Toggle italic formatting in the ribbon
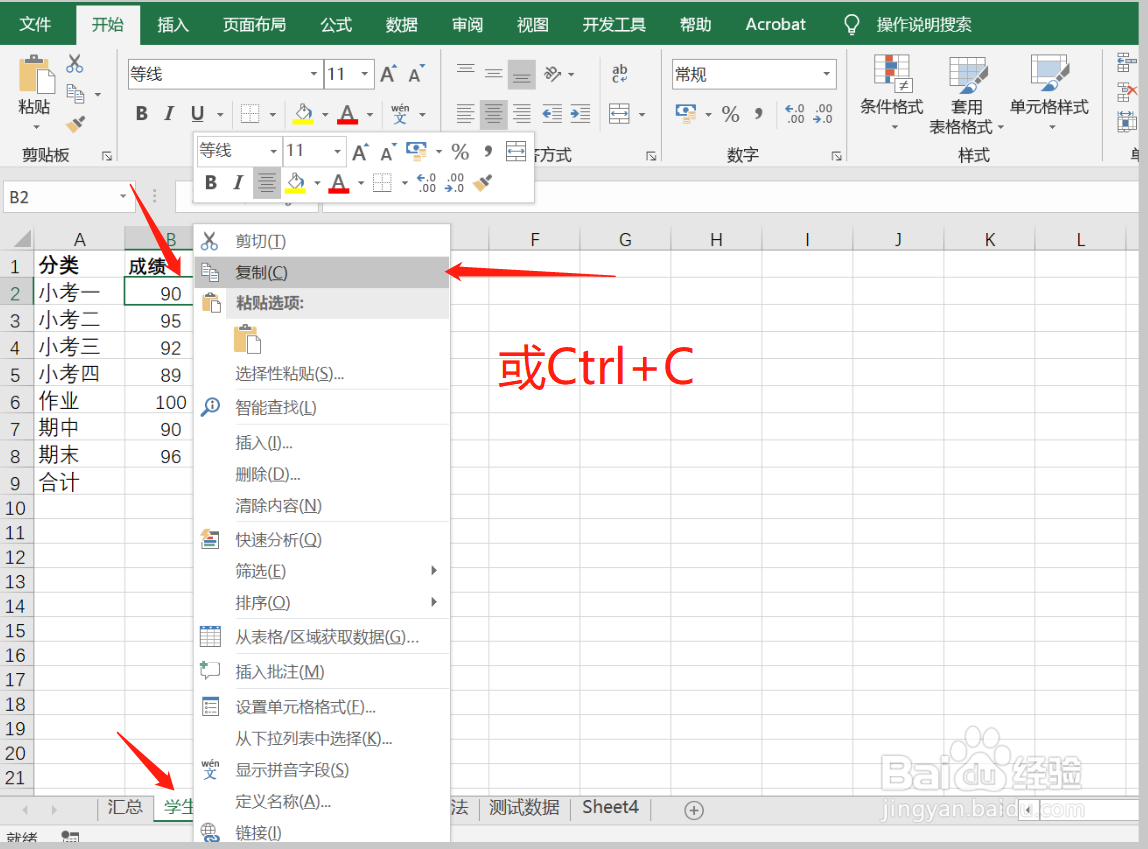Image resolution: width=1148 pixels, height=849 pixels. 169,113
